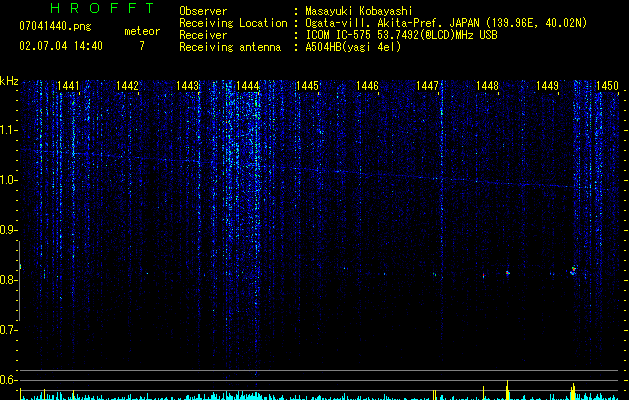Click the 1447 time marker
The image size is (629, 400).
[427, 85]
